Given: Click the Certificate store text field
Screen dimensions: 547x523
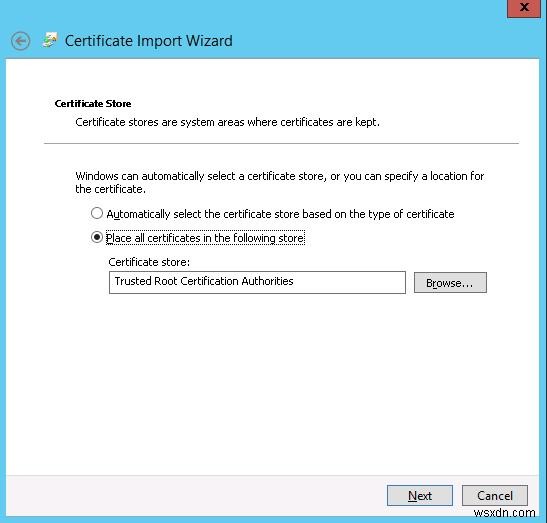Looking at the screenshot, I should click(257, 282).
